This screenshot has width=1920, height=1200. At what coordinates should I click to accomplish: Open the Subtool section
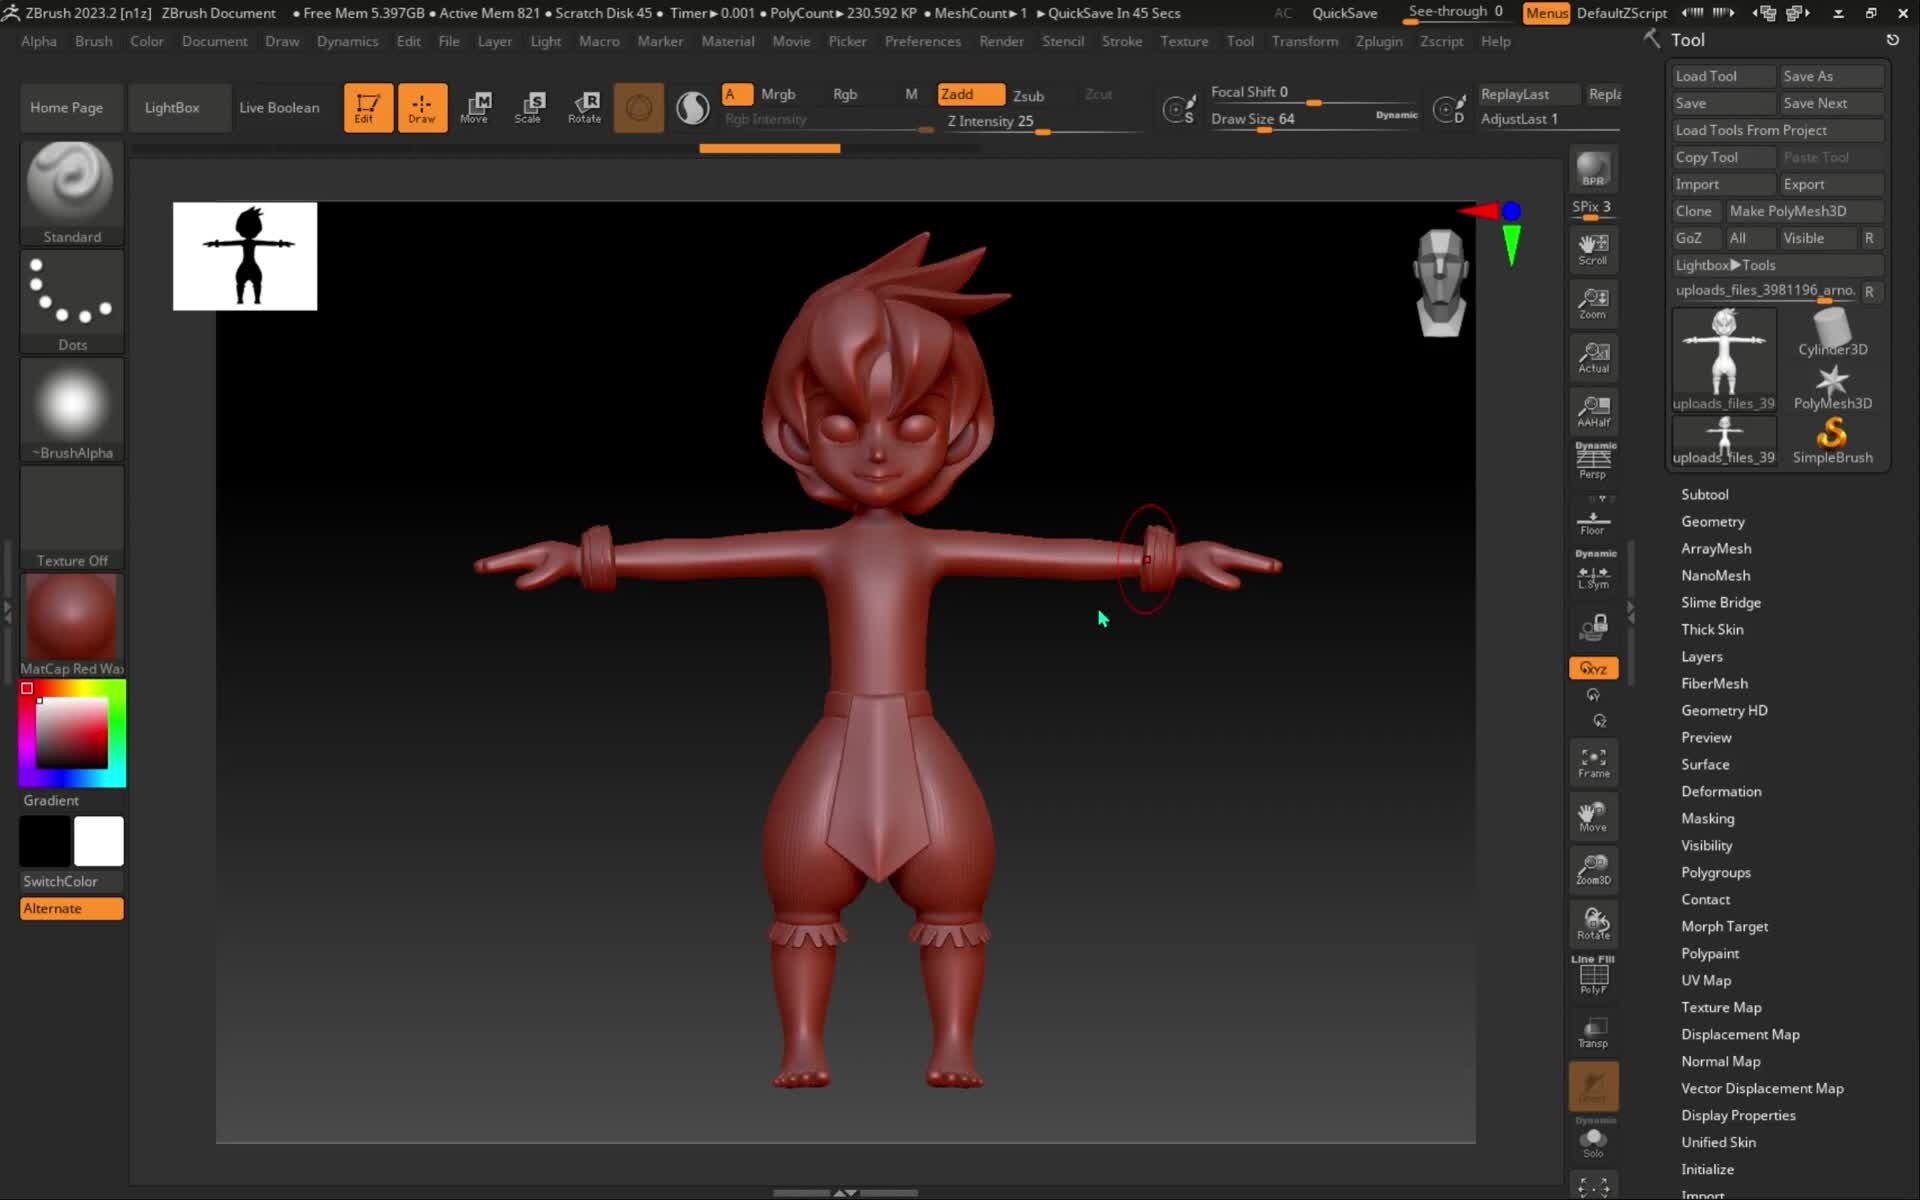coord(1705,493)
